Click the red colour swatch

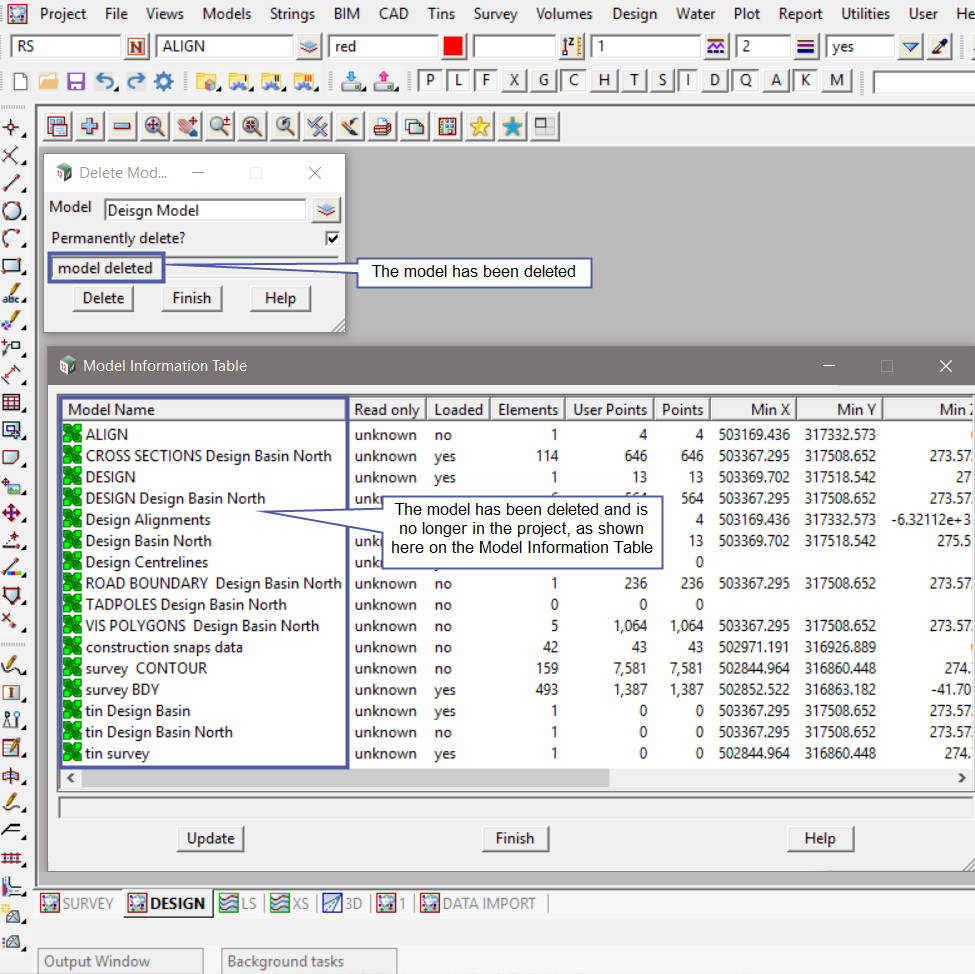pyautogui.click(x=453, y=47)
